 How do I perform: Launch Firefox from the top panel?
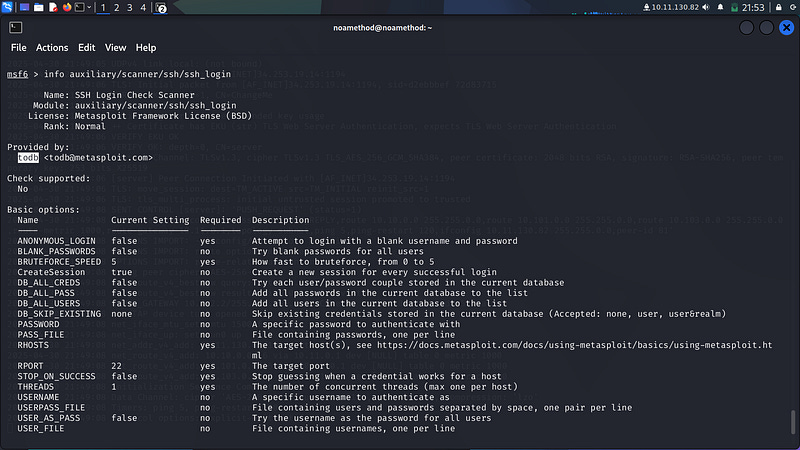tap(67, 7)
